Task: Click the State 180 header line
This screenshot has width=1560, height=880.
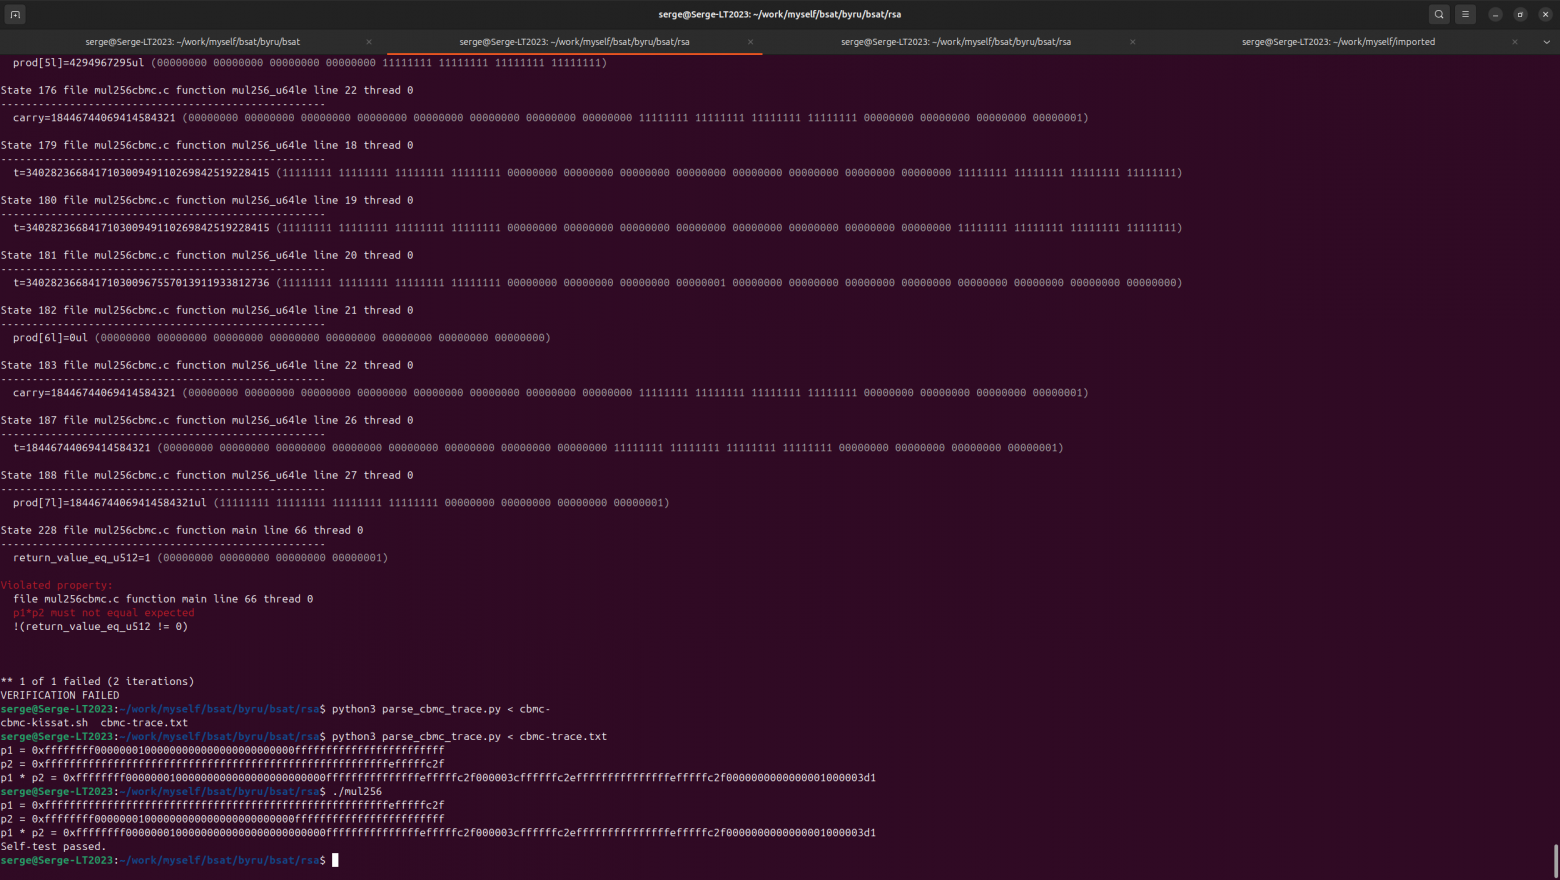Action: pos(207,200)
